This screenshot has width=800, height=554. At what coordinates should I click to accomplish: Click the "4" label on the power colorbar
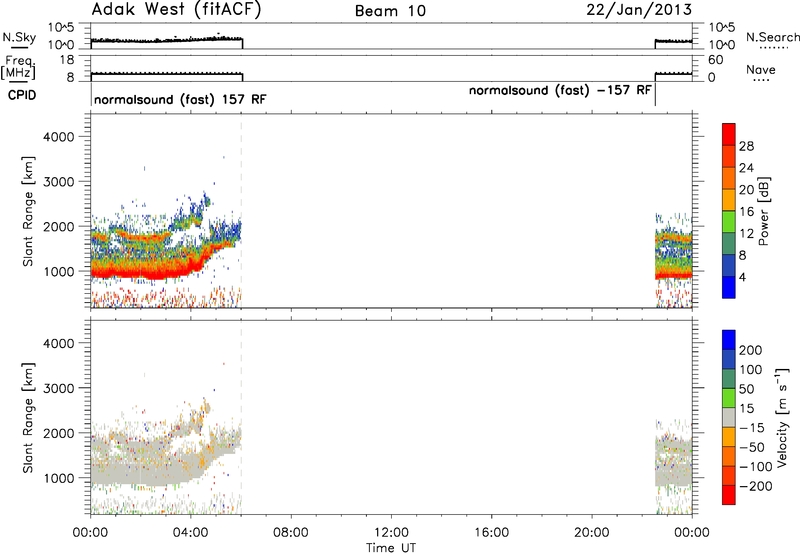[x=742, y=278]
